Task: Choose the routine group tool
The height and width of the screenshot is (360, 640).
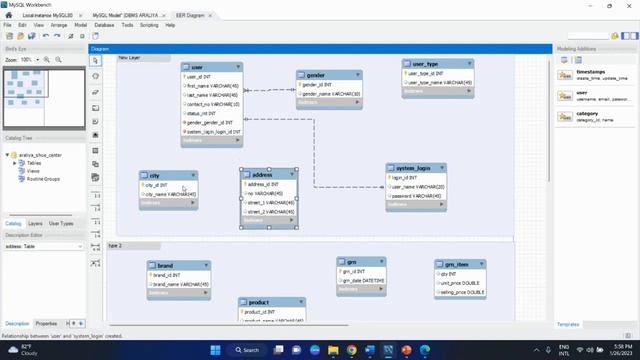Action: [x=96, y=178]
